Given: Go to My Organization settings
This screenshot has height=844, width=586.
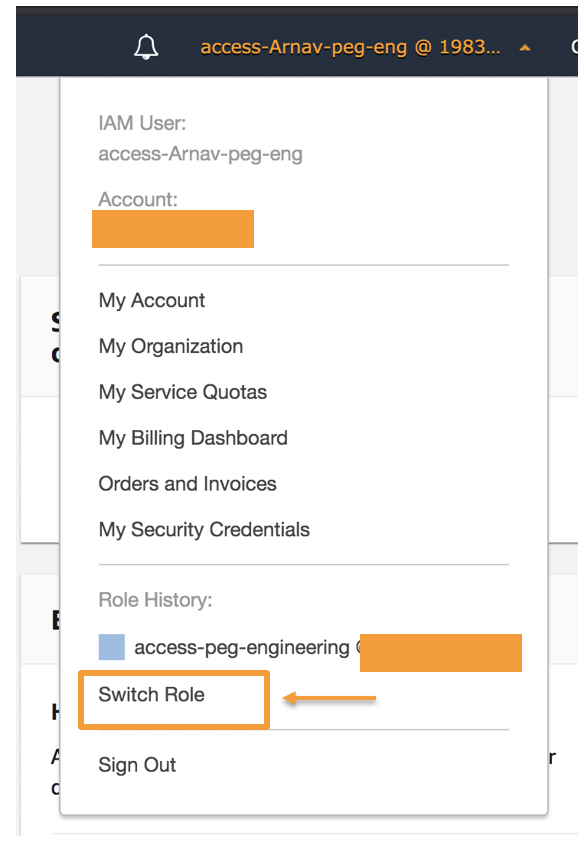Looking at the screenshot, I should point(170,346).
